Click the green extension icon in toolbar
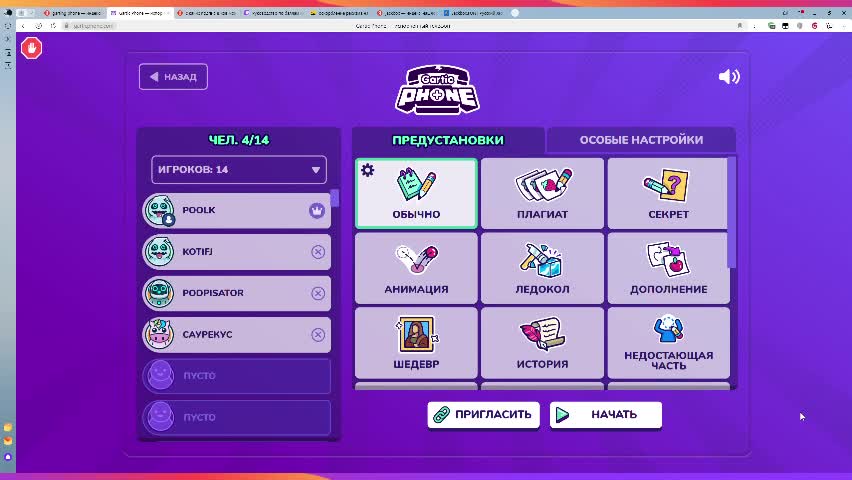The width and height of the screenshot is (852, 480). 772,26
